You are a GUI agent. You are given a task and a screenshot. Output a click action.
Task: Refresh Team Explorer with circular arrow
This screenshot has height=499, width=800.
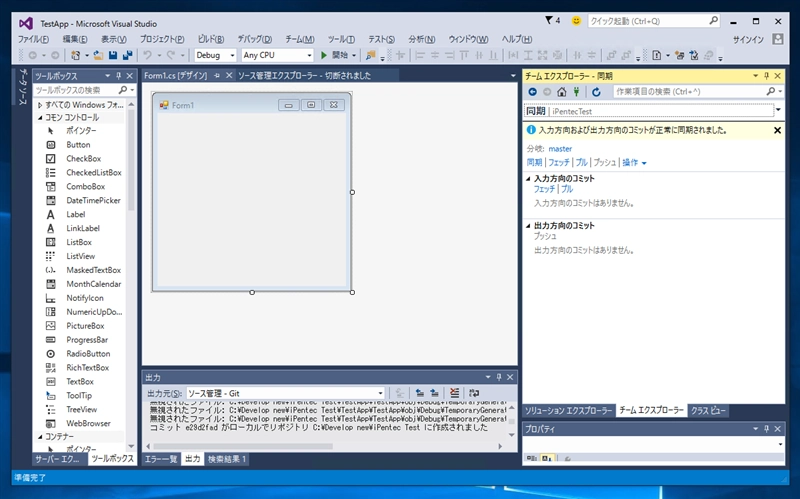596,92
